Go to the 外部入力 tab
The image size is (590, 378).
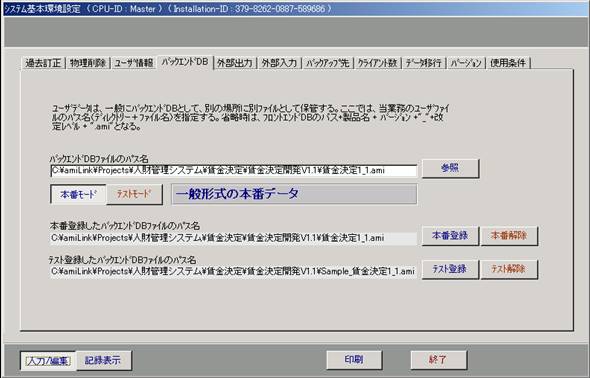279,63
